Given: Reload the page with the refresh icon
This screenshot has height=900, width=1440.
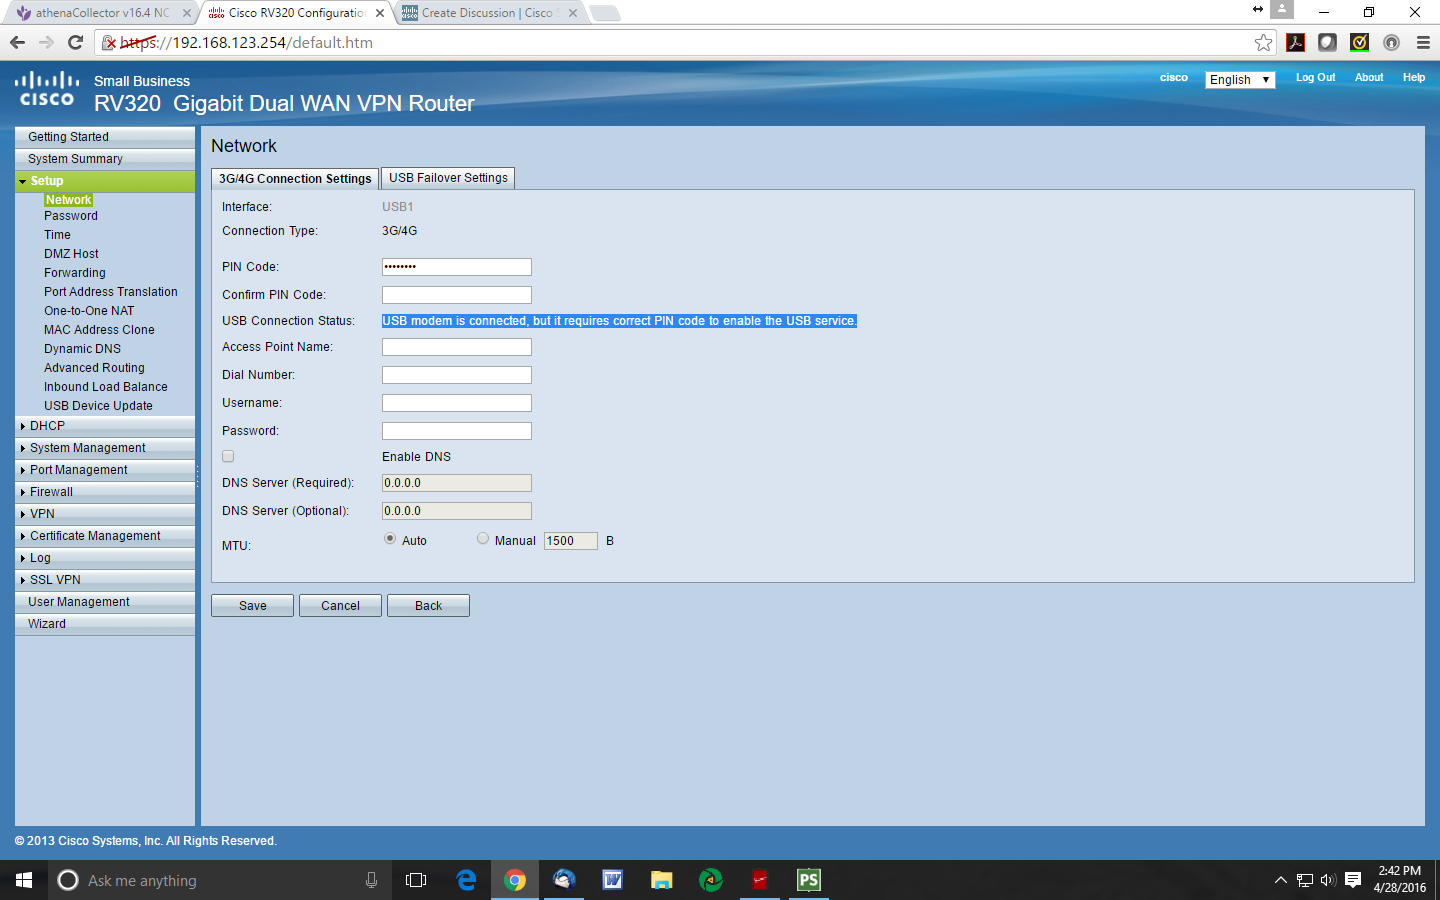Looking at the screenshot, I should click(x=75, y=42).
